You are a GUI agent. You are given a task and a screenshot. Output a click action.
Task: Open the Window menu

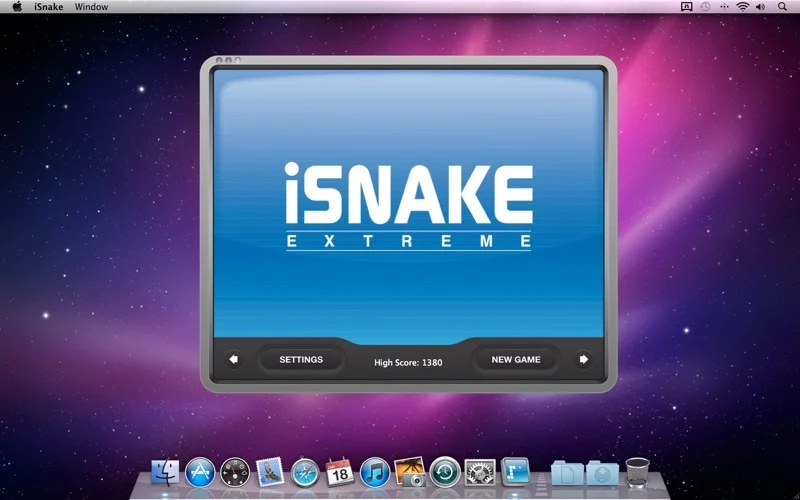[91, 7]
